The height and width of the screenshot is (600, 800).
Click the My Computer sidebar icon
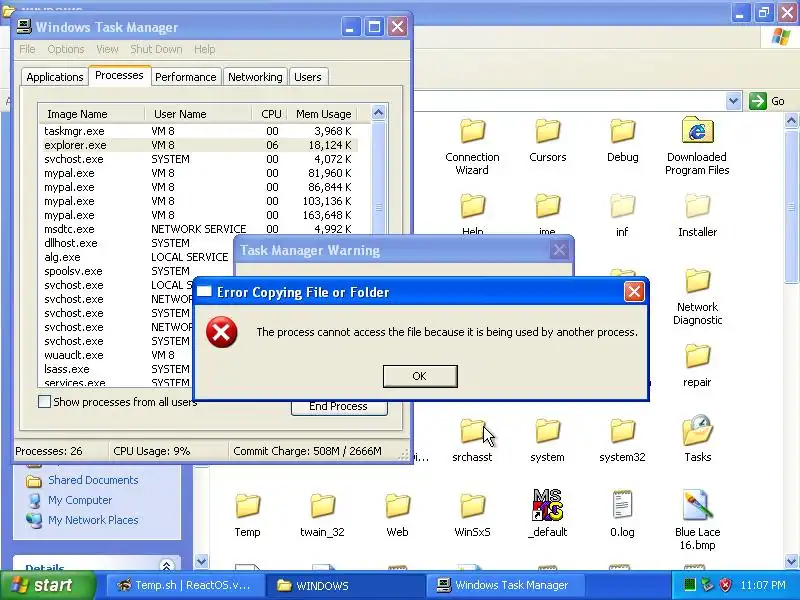(x=34, y=501)
